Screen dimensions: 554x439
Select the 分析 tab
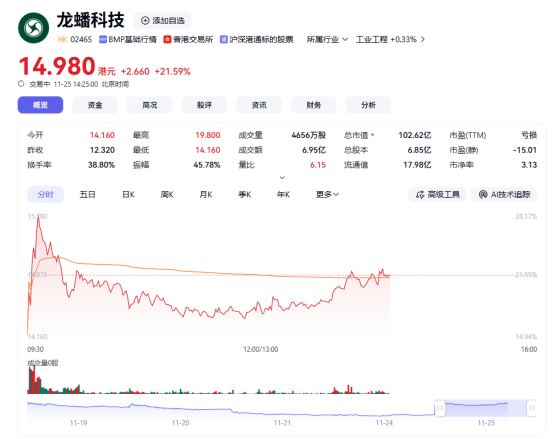coord(368,105)
